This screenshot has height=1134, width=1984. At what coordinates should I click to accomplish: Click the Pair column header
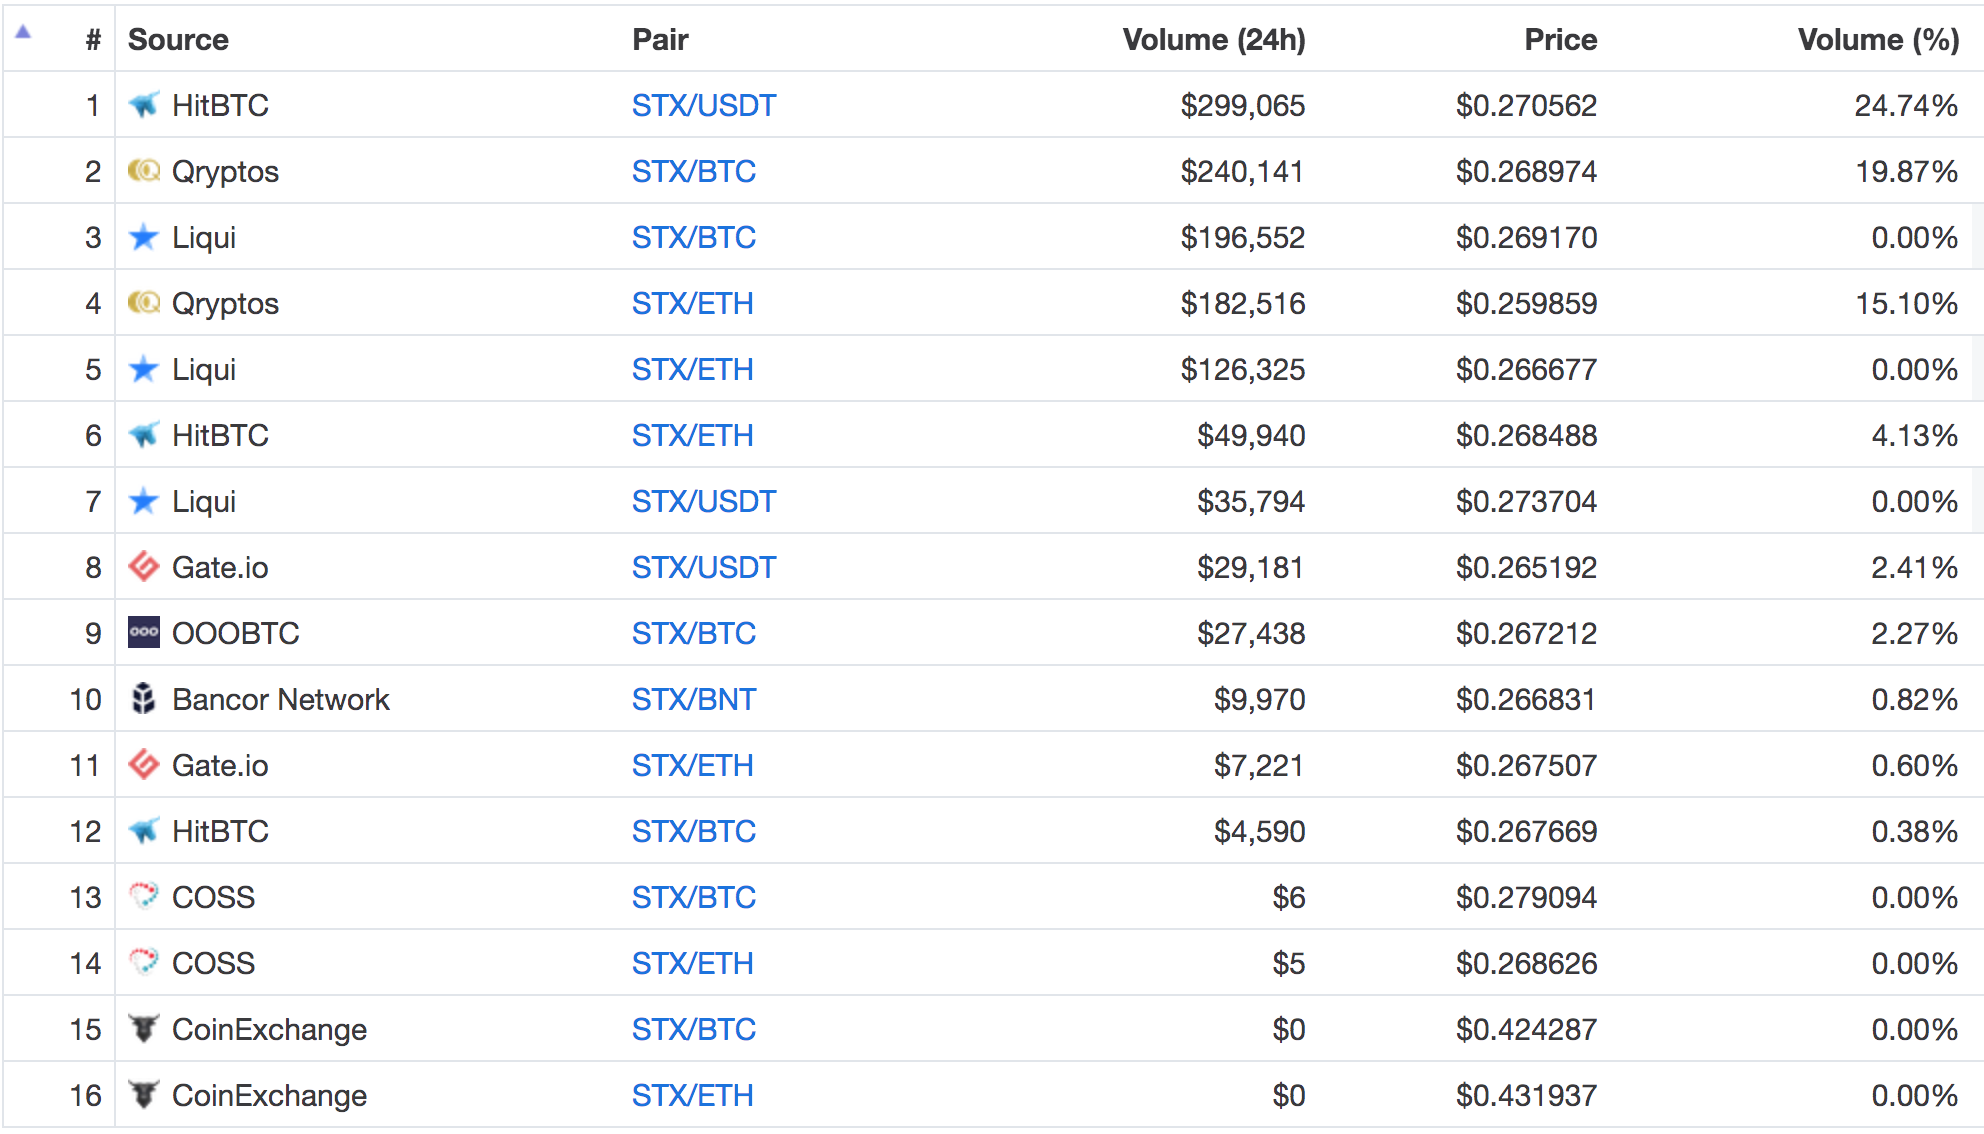[x=660, y=39]
